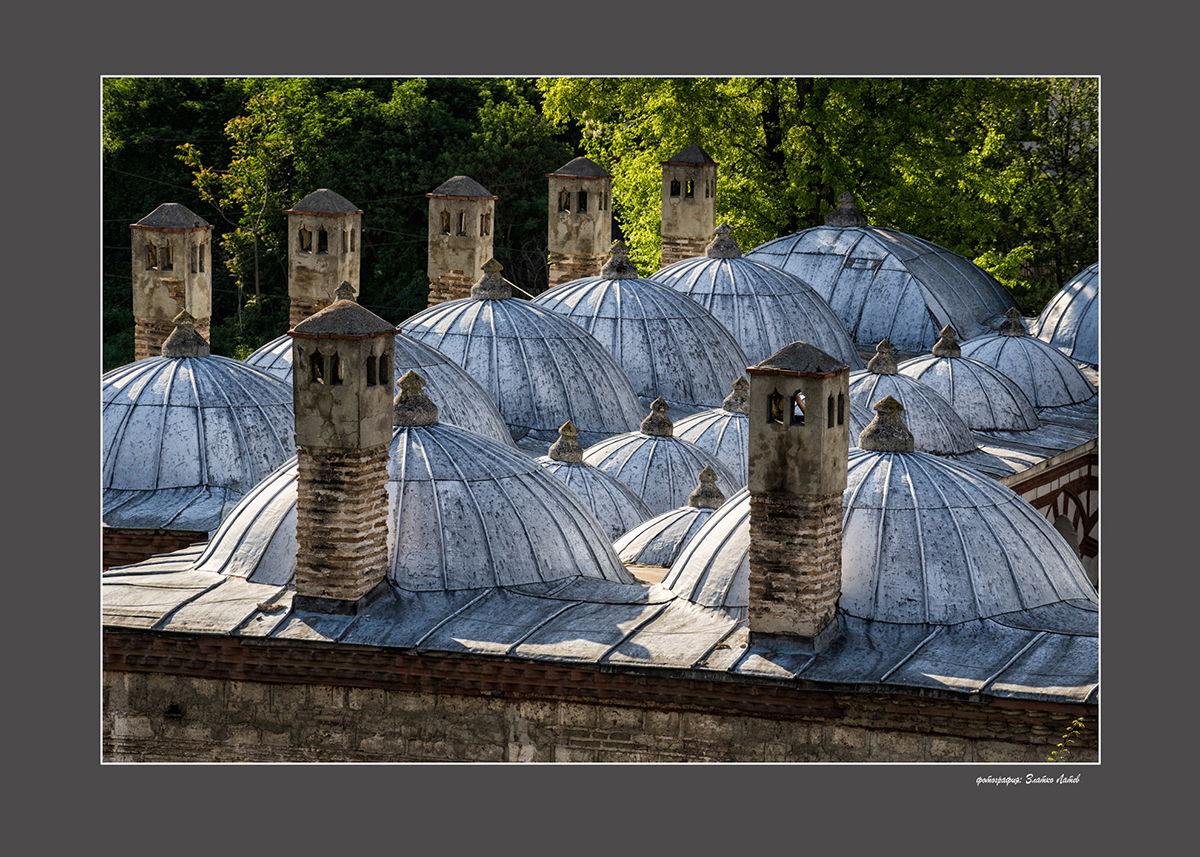Click the partial dome cut off at right edge

[1073, 315]
